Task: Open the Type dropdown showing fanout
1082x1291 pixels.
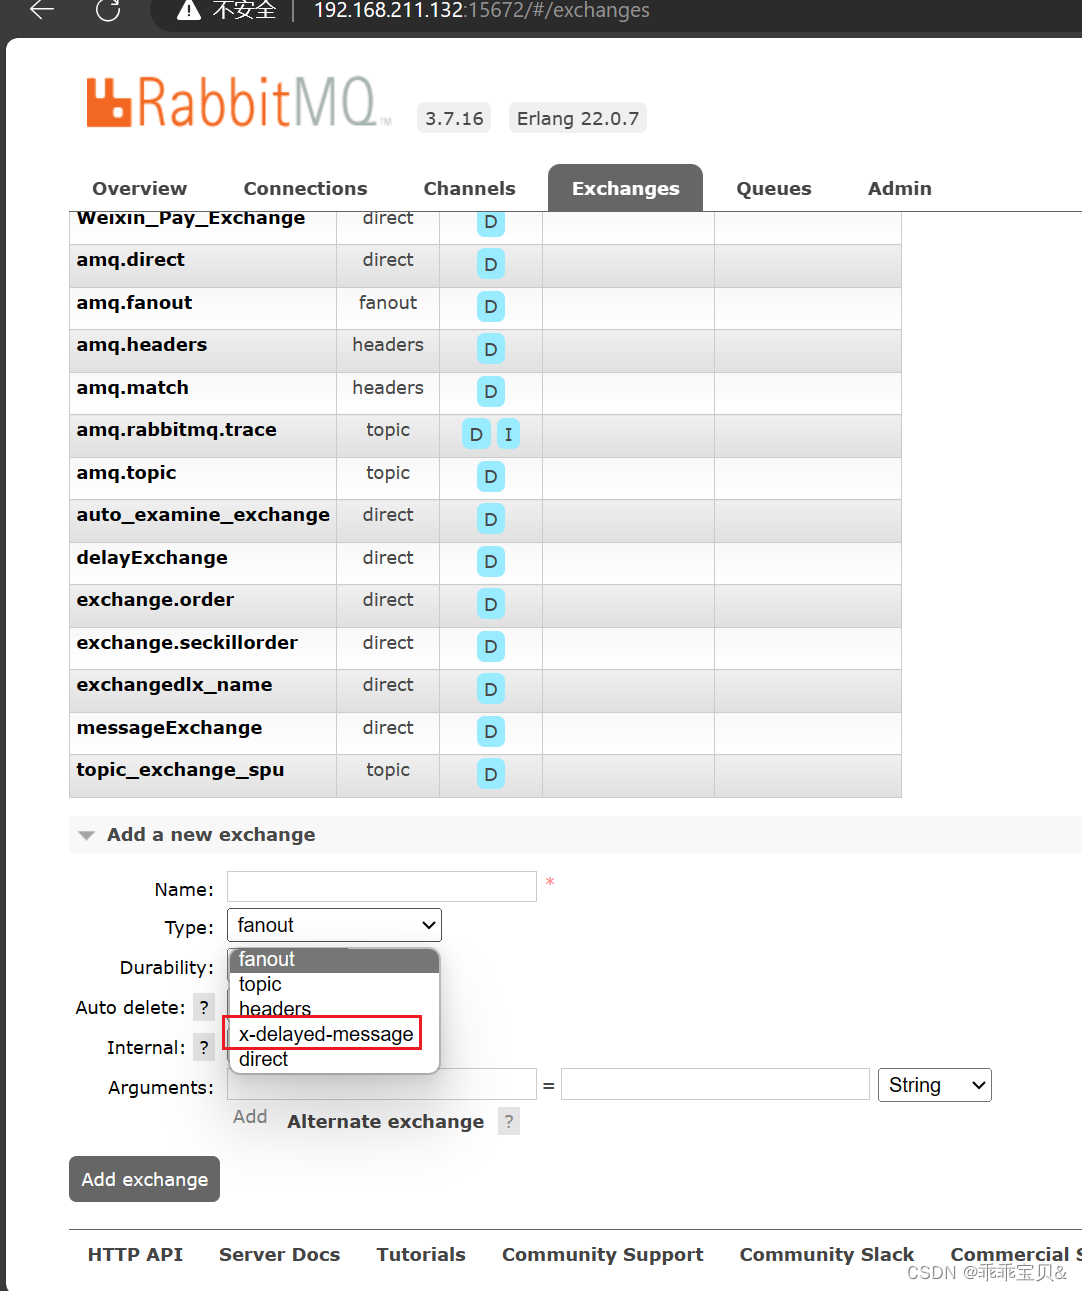Action: click(334, 925)
